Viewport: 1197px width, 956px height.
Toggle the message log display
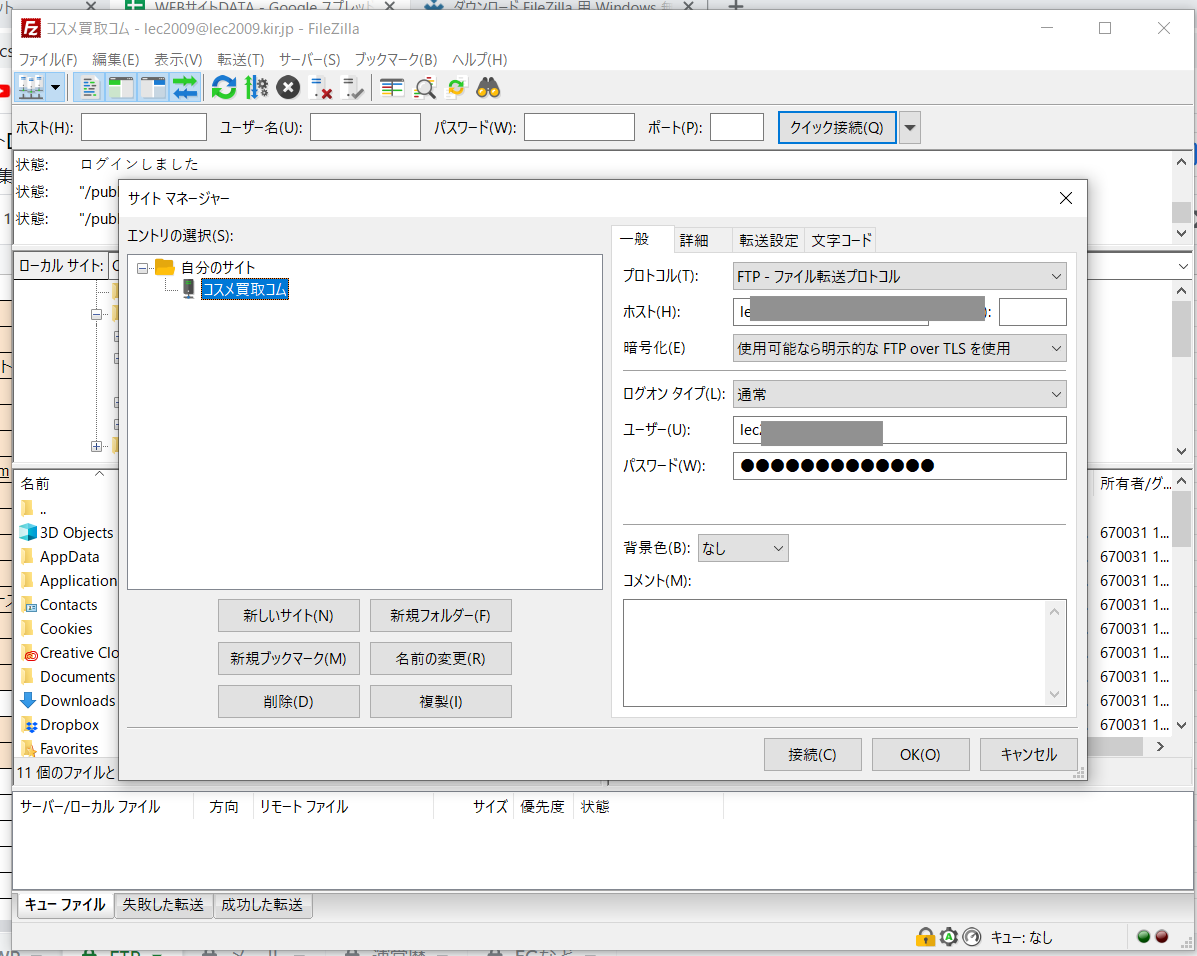coord(90,88)
